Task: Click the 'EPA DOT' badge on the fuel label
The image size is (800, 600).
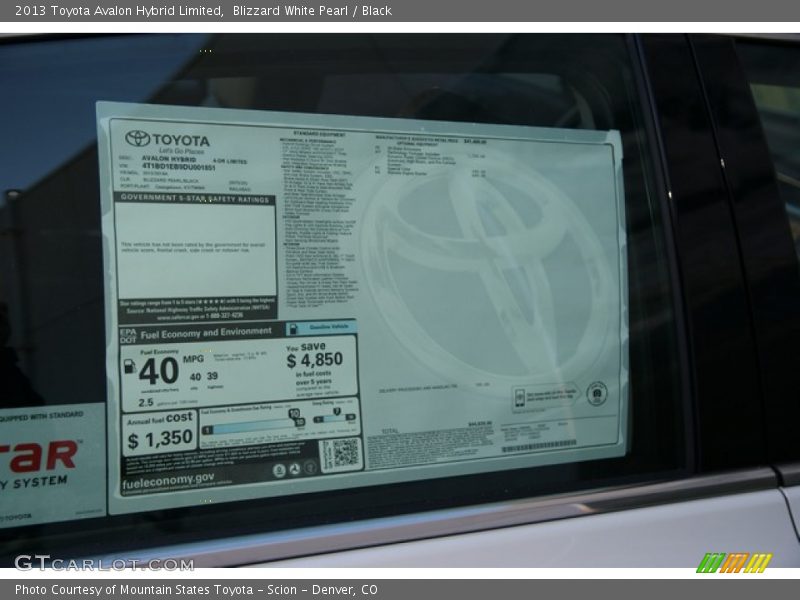Action: (128, 336)
